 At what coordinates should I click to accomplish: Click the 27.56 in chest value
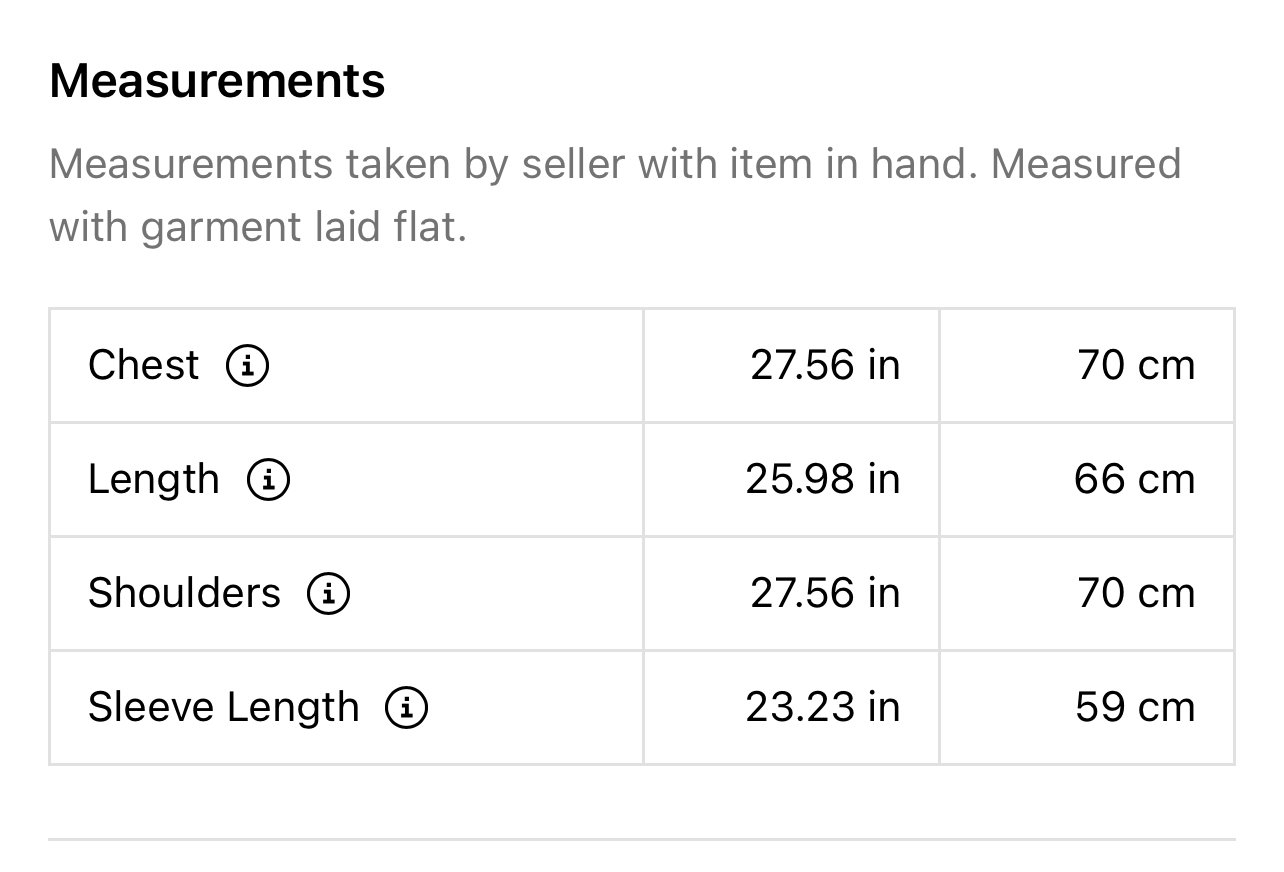[826, 366]
